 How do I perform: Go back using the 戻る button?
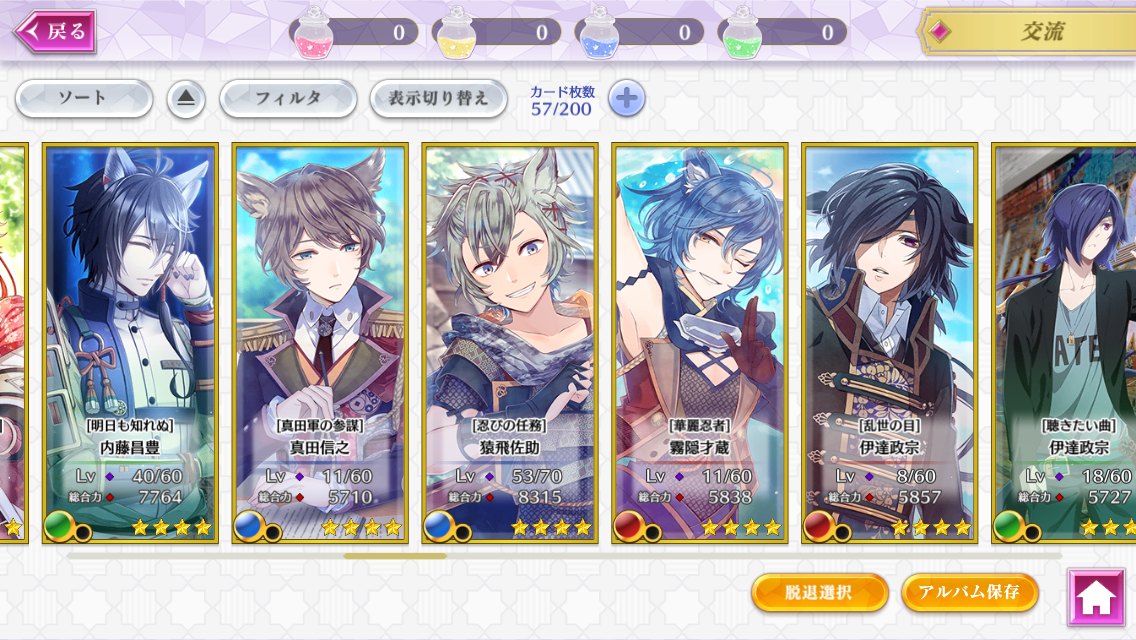(56, 31)
